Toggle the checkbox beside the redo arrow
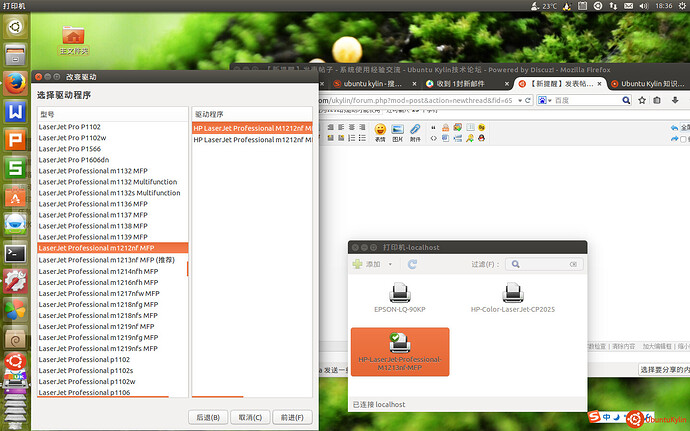This screenshot has height=431, width=690. 683,139
